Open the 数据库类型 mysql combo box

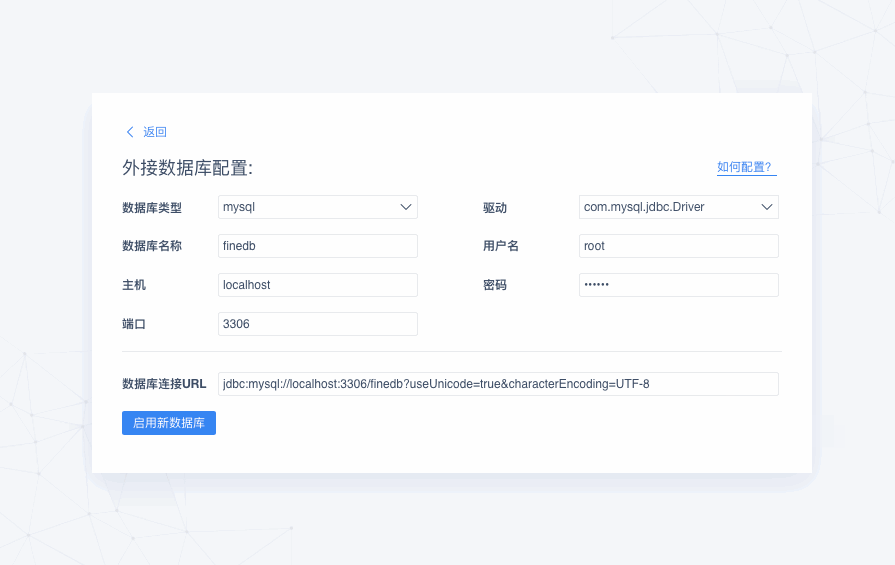point(318,207)
